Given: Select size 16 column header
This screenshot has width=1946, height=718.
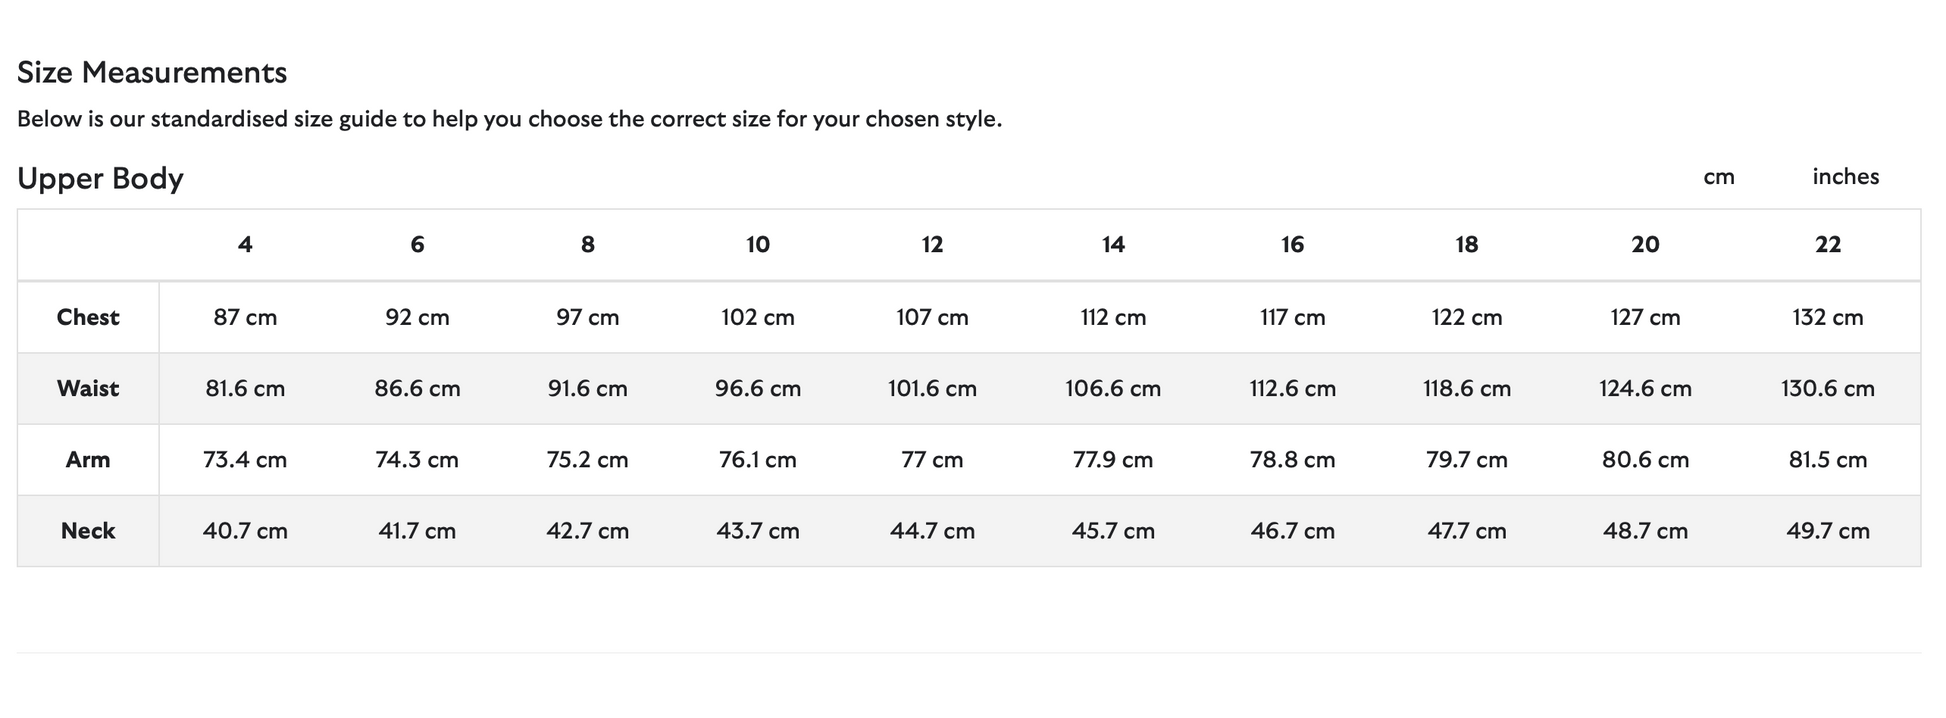Looking at the screenshot, I should coord(1292,245).
